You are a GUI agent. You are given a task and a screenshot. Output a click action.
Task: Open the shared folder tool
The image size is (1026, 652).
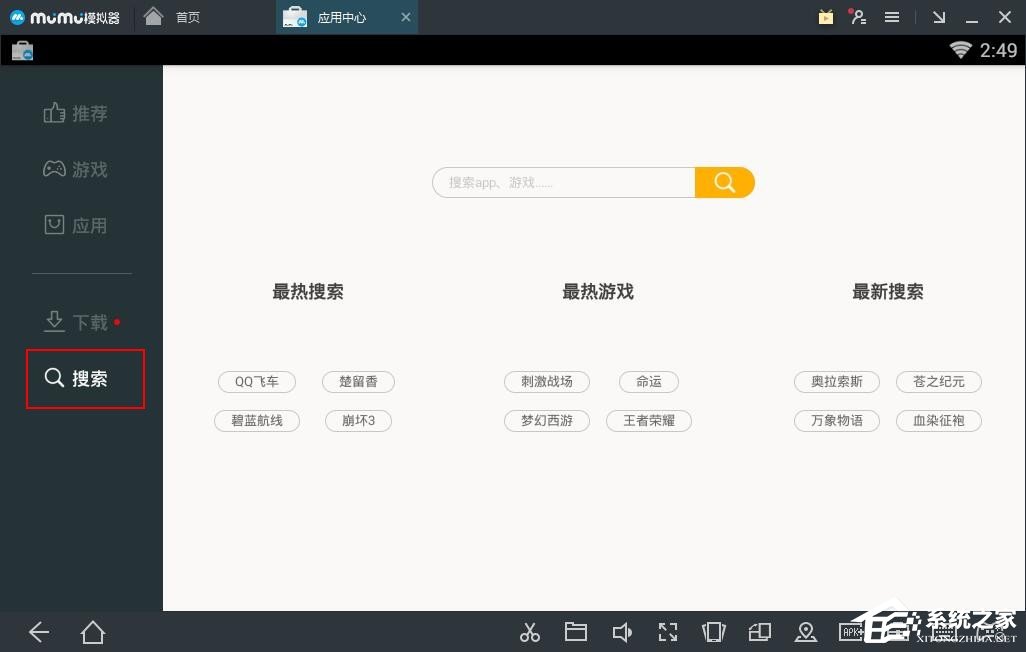pyautogui.click(x=576, y=632)
